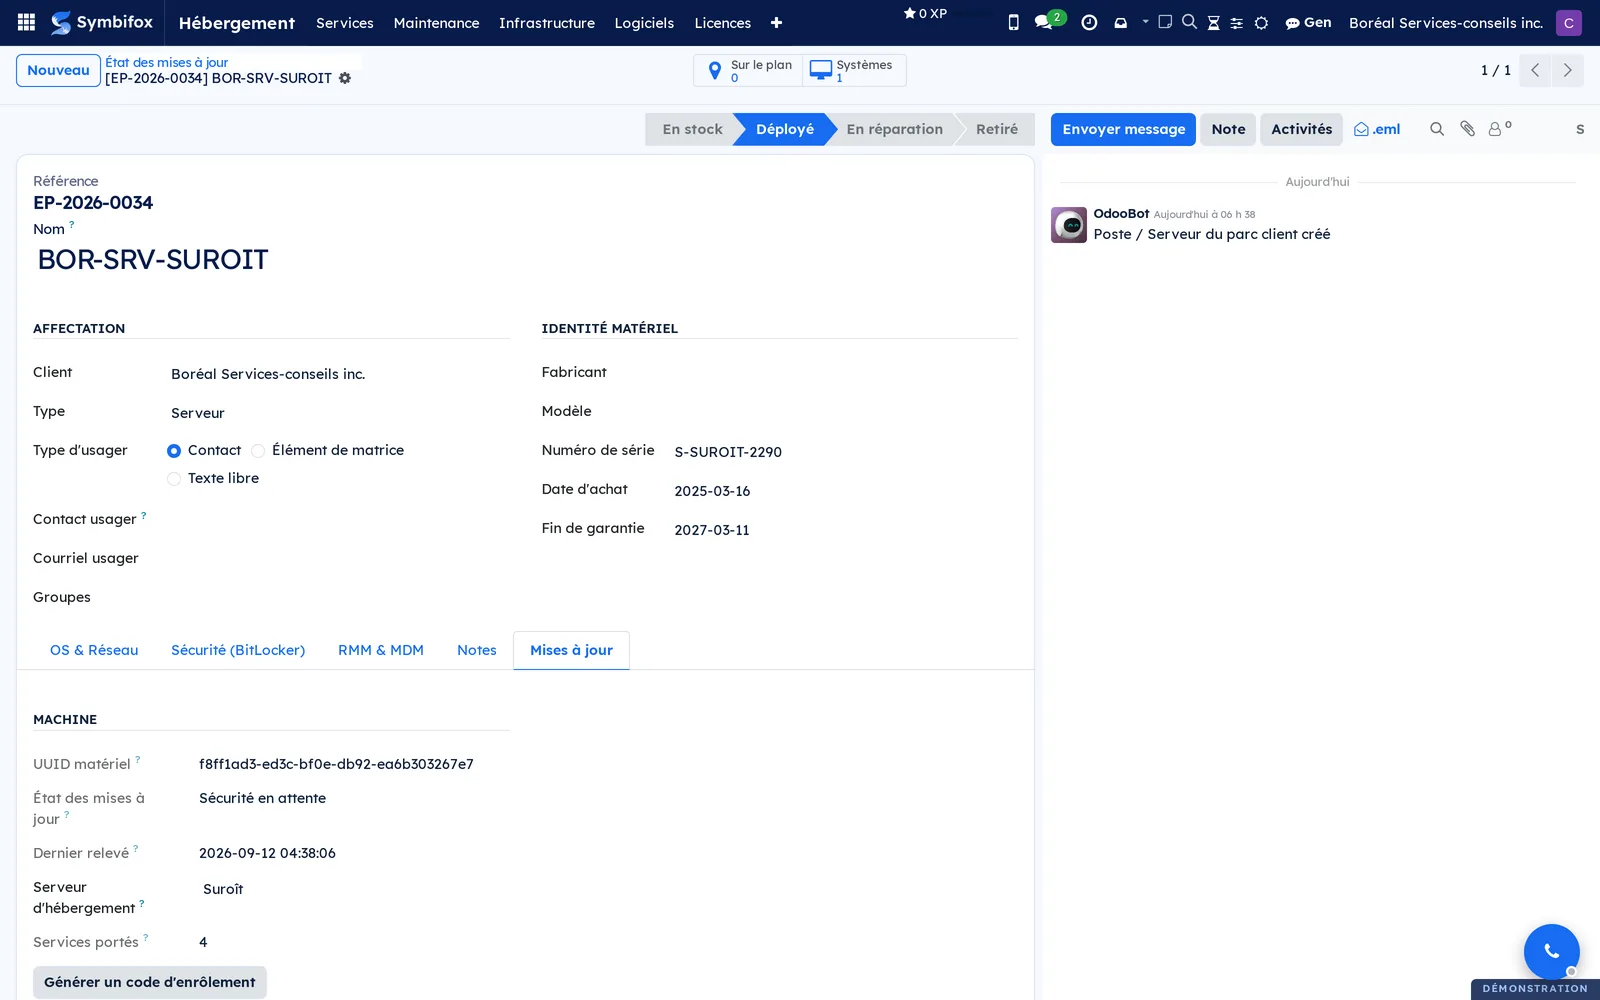The width and height of the screenshot is (1600, 1000).
Task: Open the Client field Boréal Services-conseils inc.
Action: tap(338, 374)
